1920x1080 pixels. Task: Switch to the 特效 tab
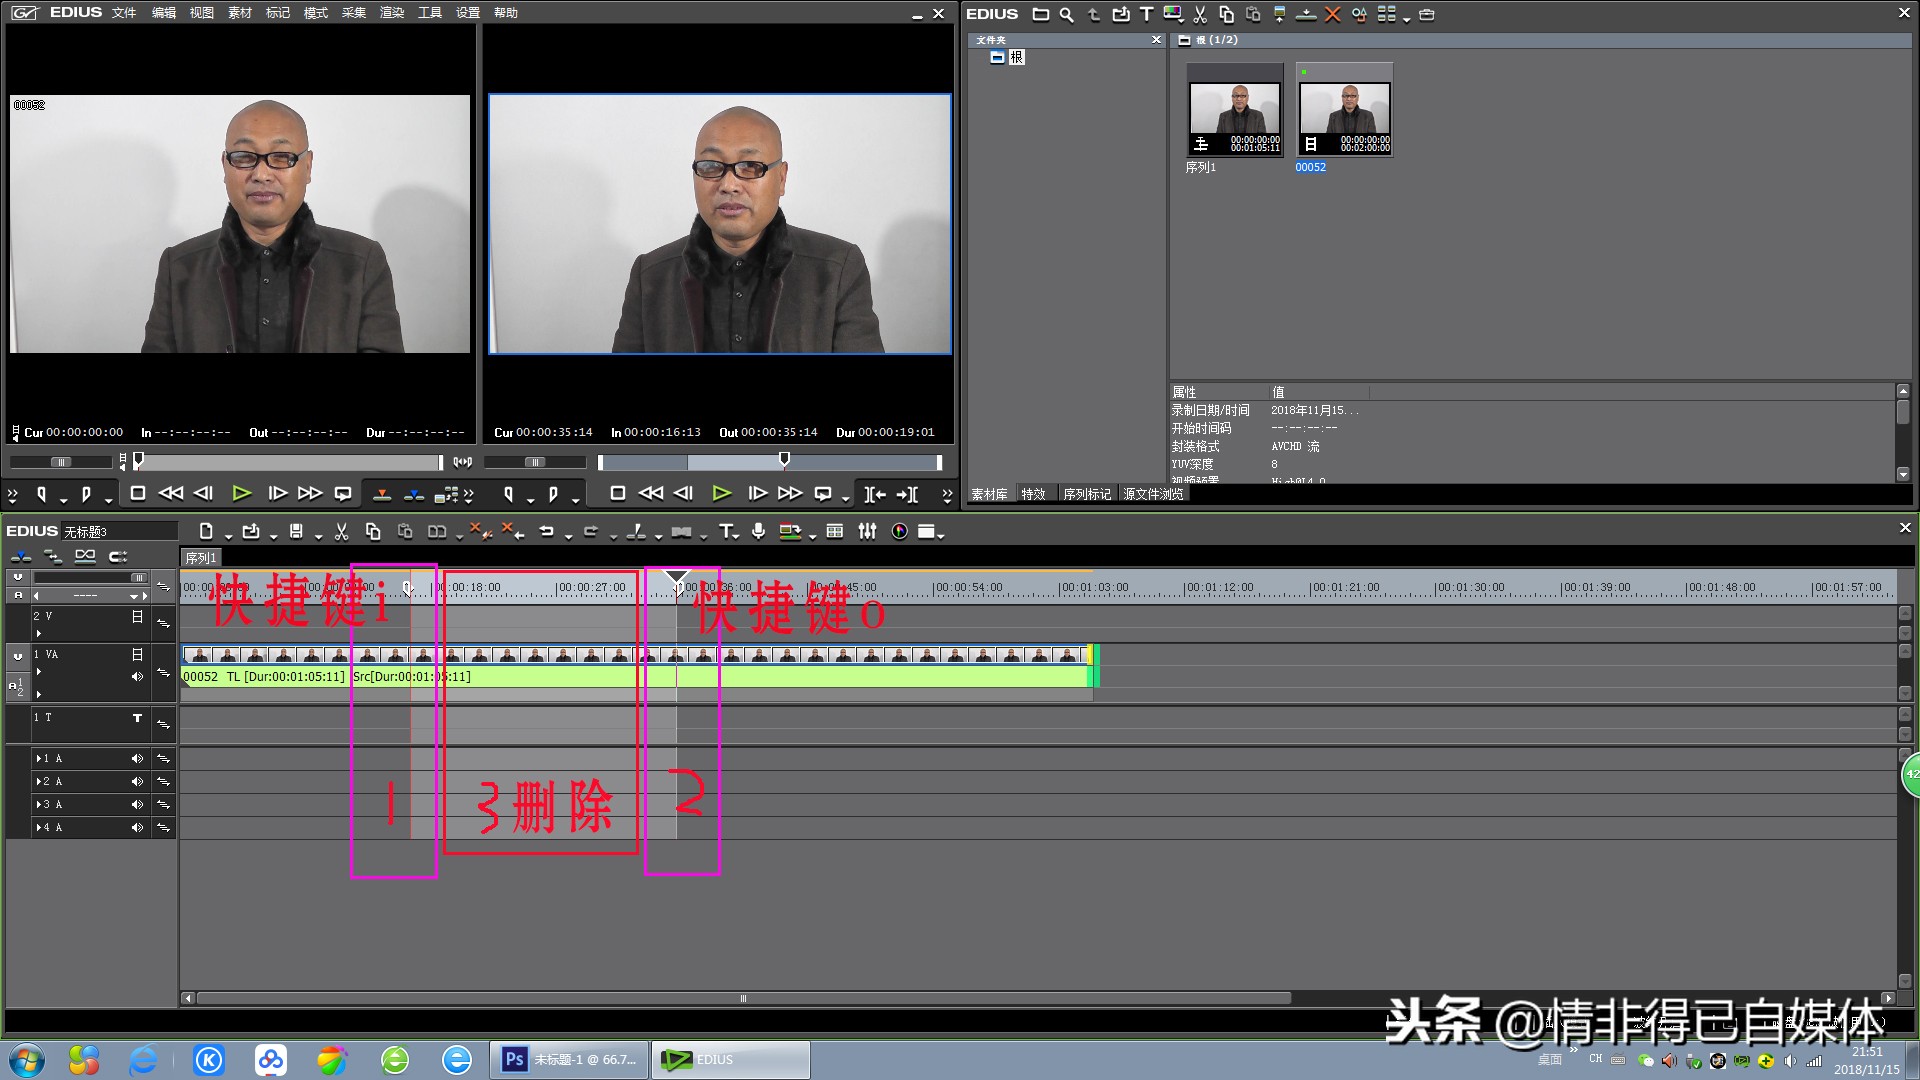click(1033, 494)
